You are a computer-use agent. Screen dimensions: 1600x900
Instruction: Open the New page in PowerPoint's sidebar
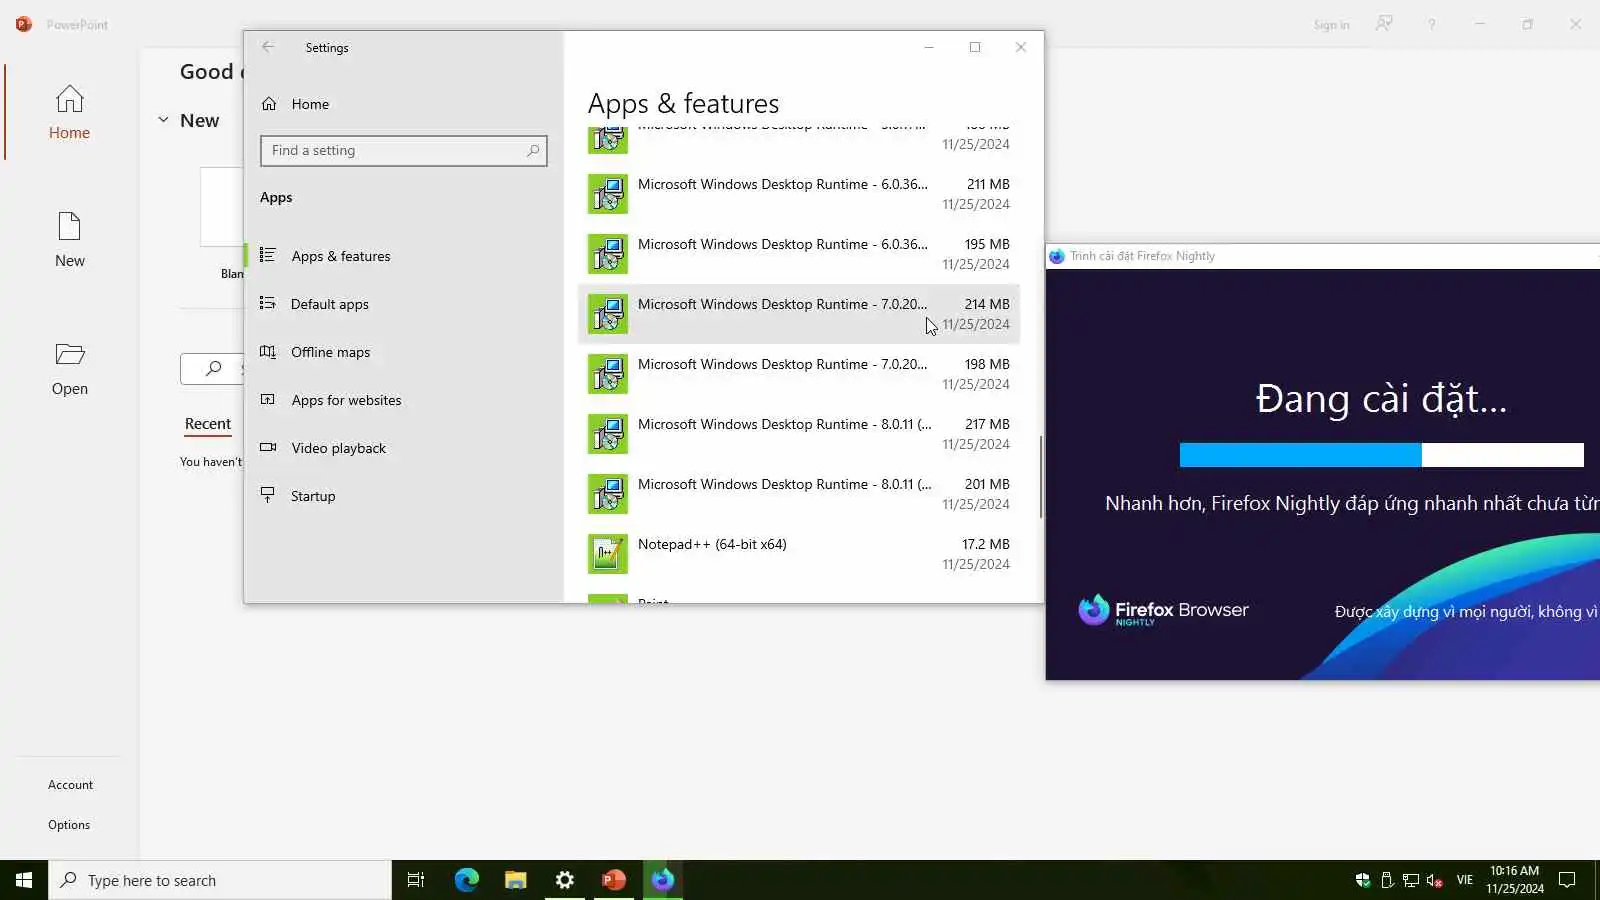pyautogui.click(x=70, y=240)
